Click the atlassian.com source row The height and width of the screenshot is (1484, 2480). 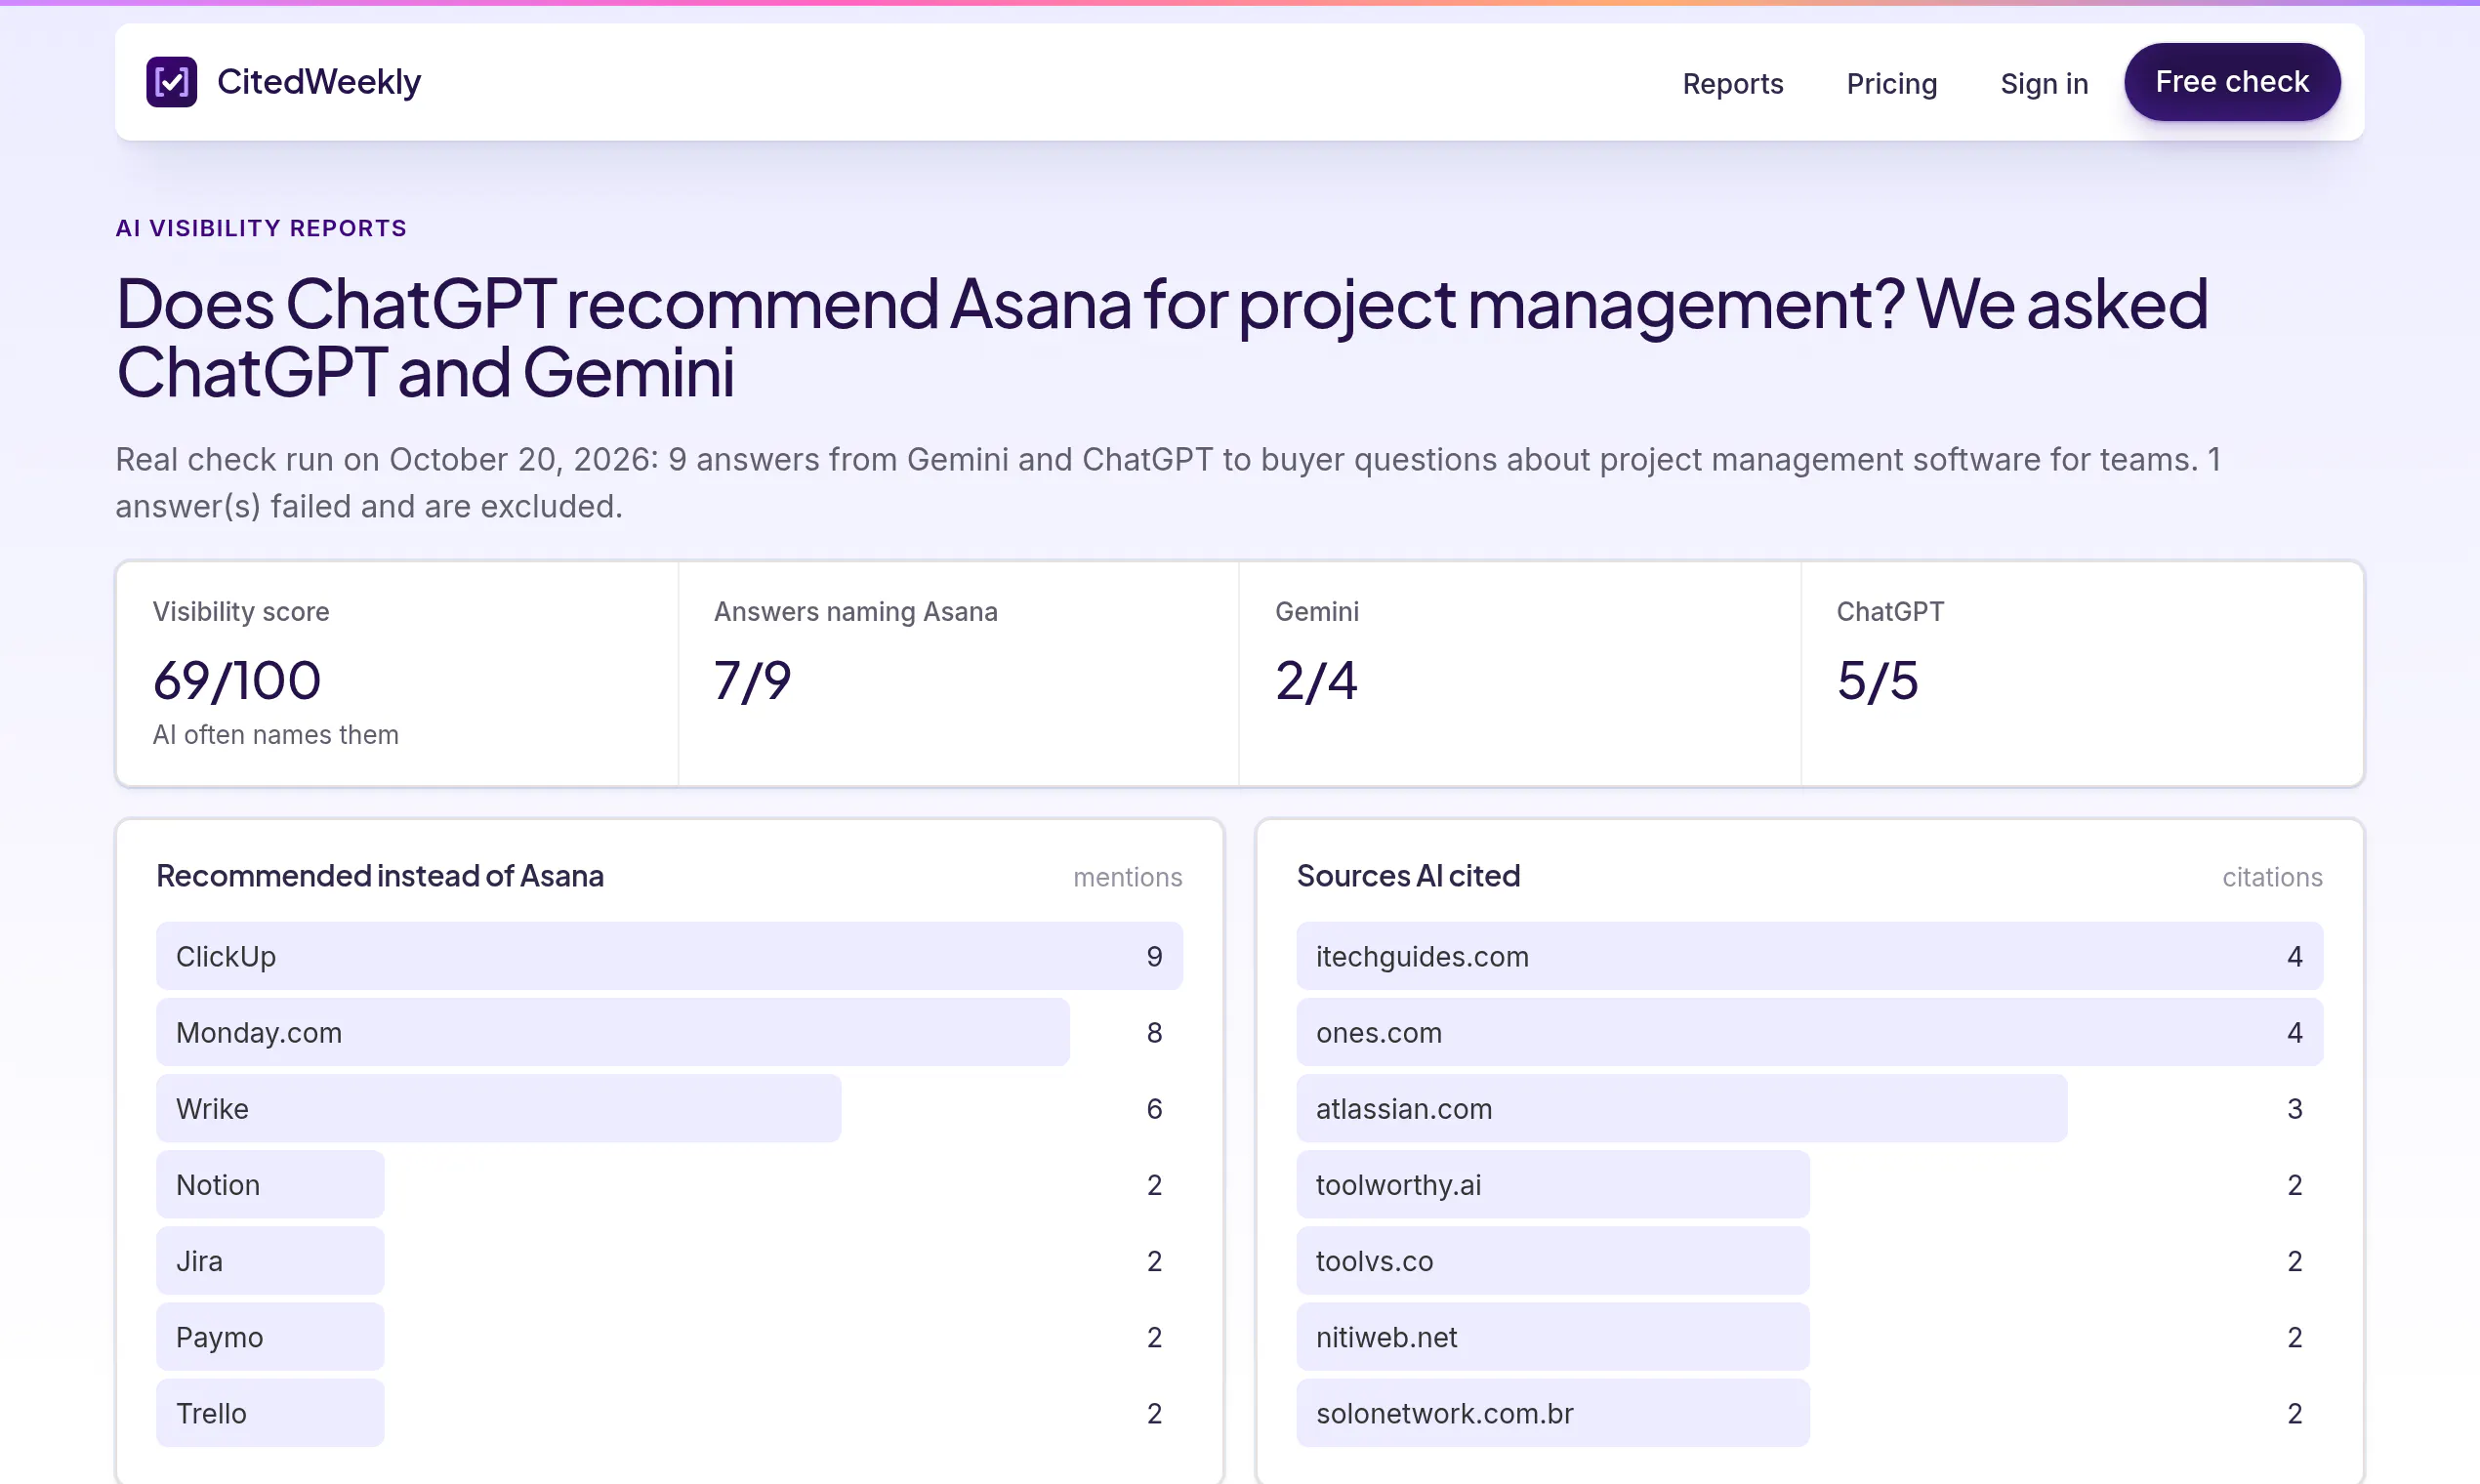point(1809,1108)
